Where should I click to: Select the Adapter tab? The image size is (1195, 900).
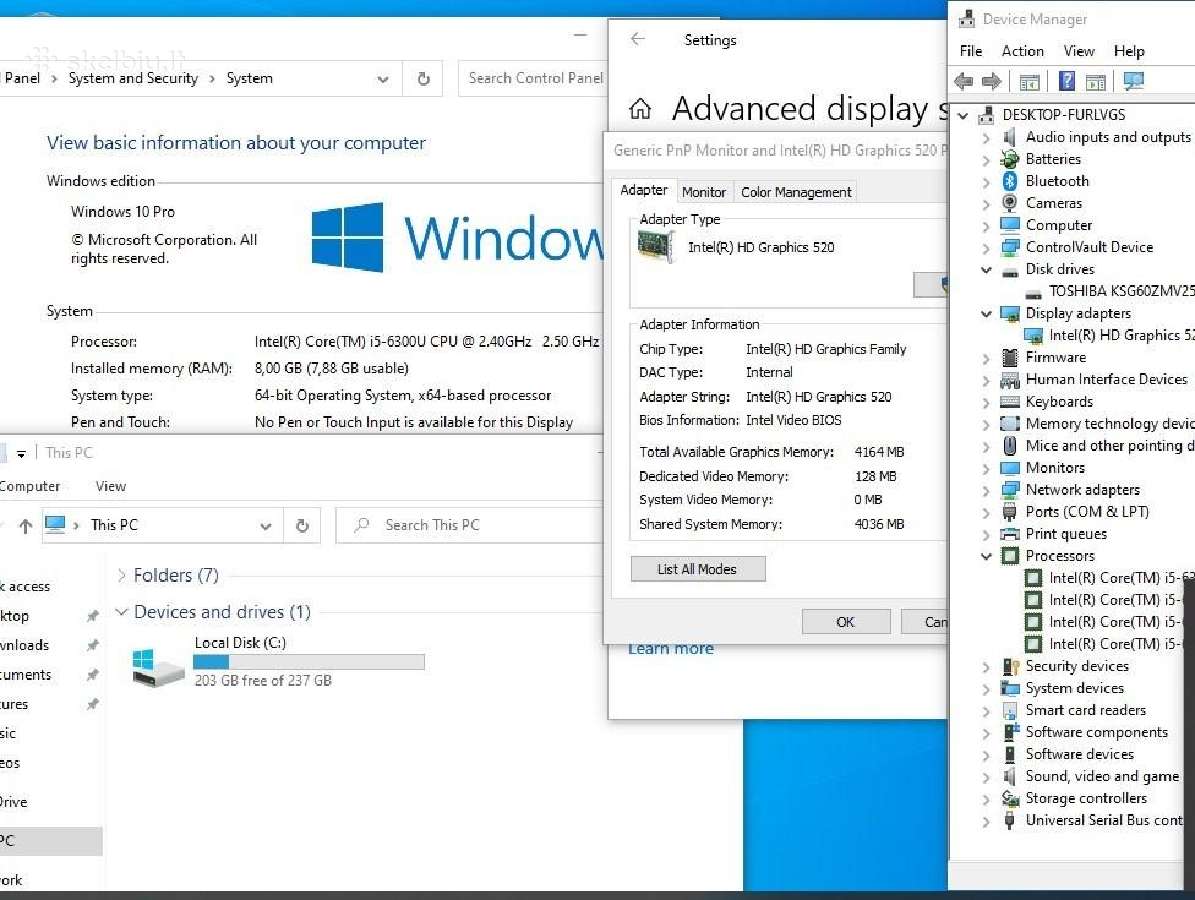coord(644,190)
